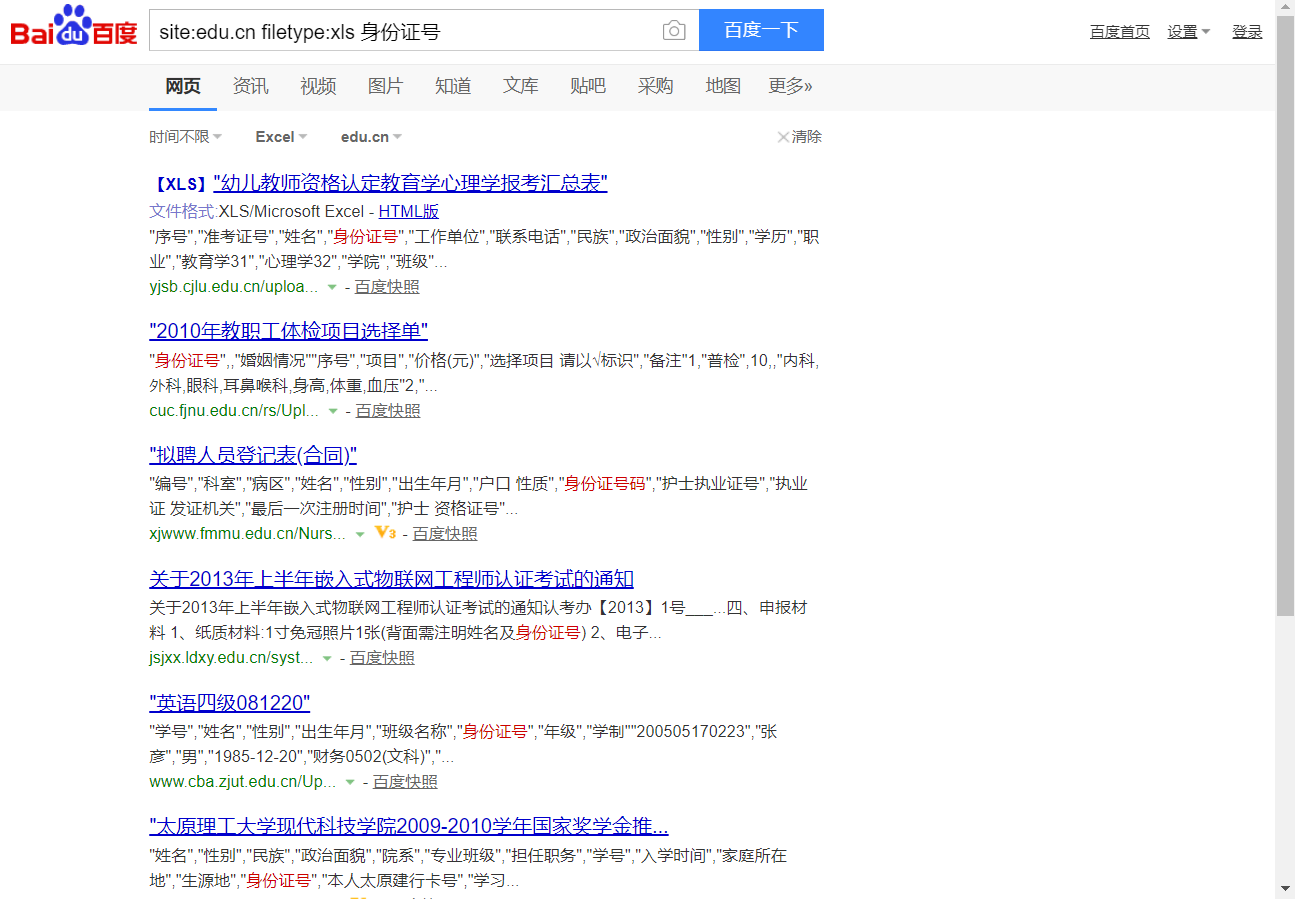
Task: Focus the search query input field
Action: (x=405, y=31)
